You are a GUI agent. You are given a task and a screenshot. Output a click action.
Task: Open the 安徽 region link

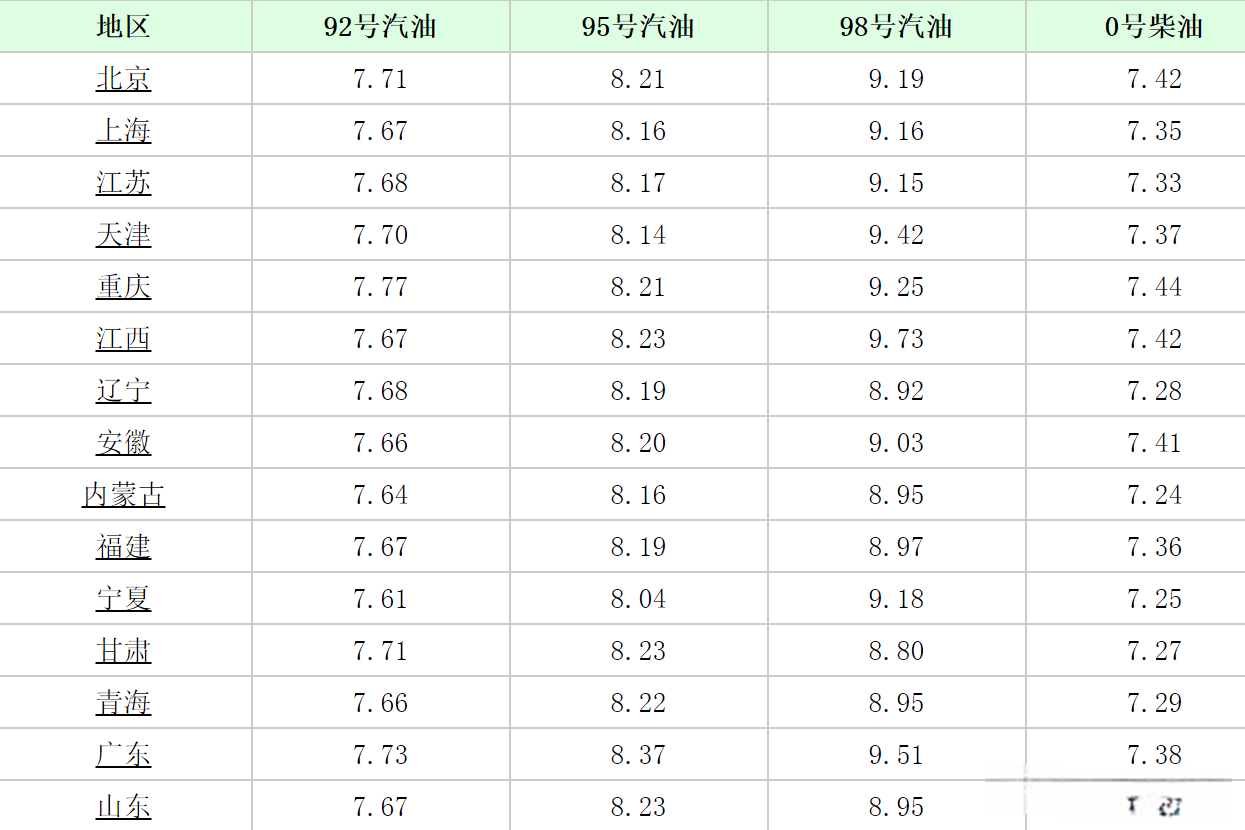(x=124, y=443)
